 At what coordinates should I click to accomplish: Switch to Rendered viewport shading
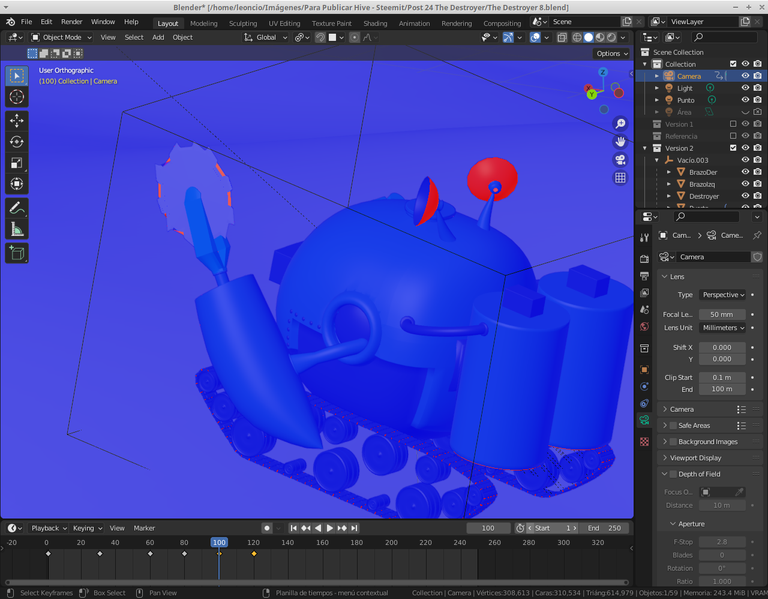pos(611,37)
